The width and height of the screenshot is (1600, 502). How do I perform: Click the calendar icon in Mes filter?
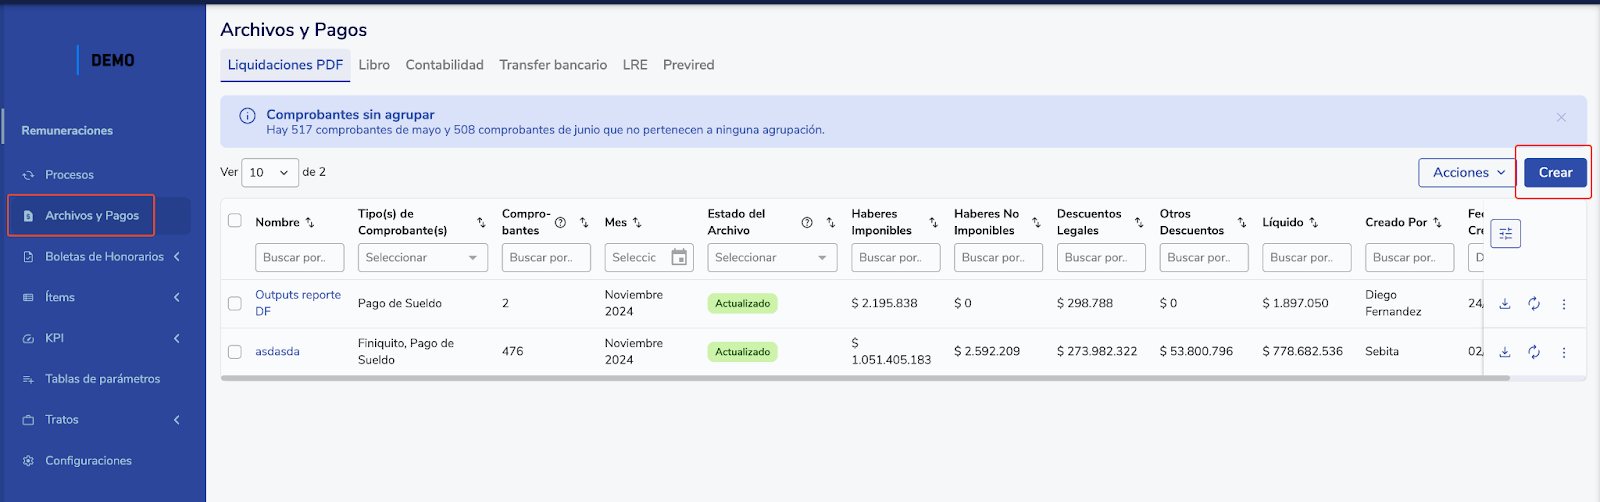[x=679, y=258]
